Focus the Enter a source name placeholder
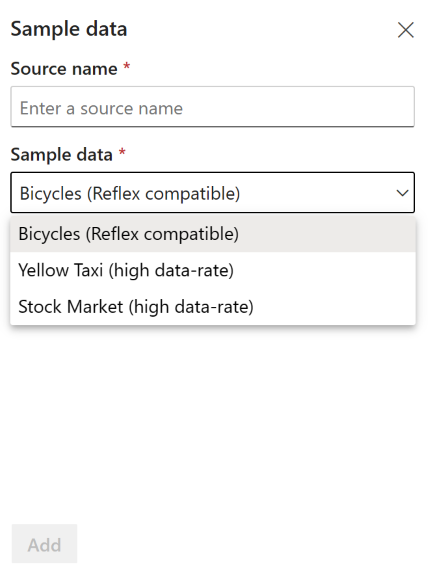428x575 pixels. (101, 108)
